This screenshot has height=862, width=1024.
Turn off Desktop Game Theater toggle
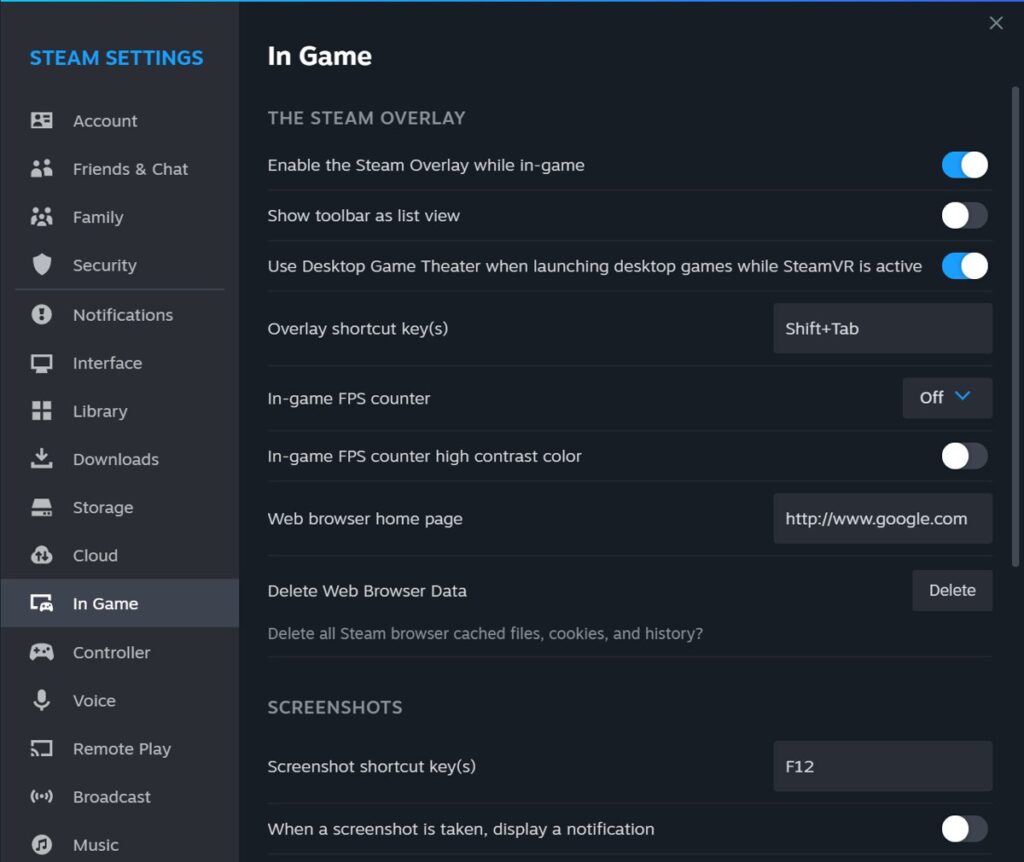(964, 266)
